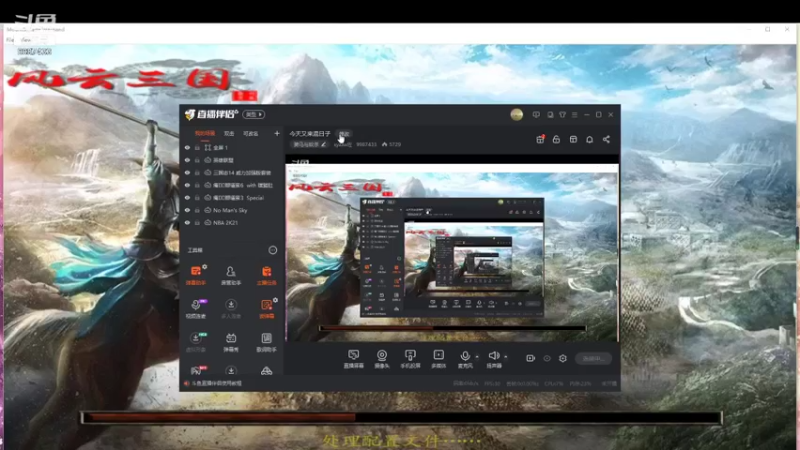The height and width of the screenshot is (450, 800).
Task: Toggle lock on the 三国志14 source row
Action: pos(197,172)
